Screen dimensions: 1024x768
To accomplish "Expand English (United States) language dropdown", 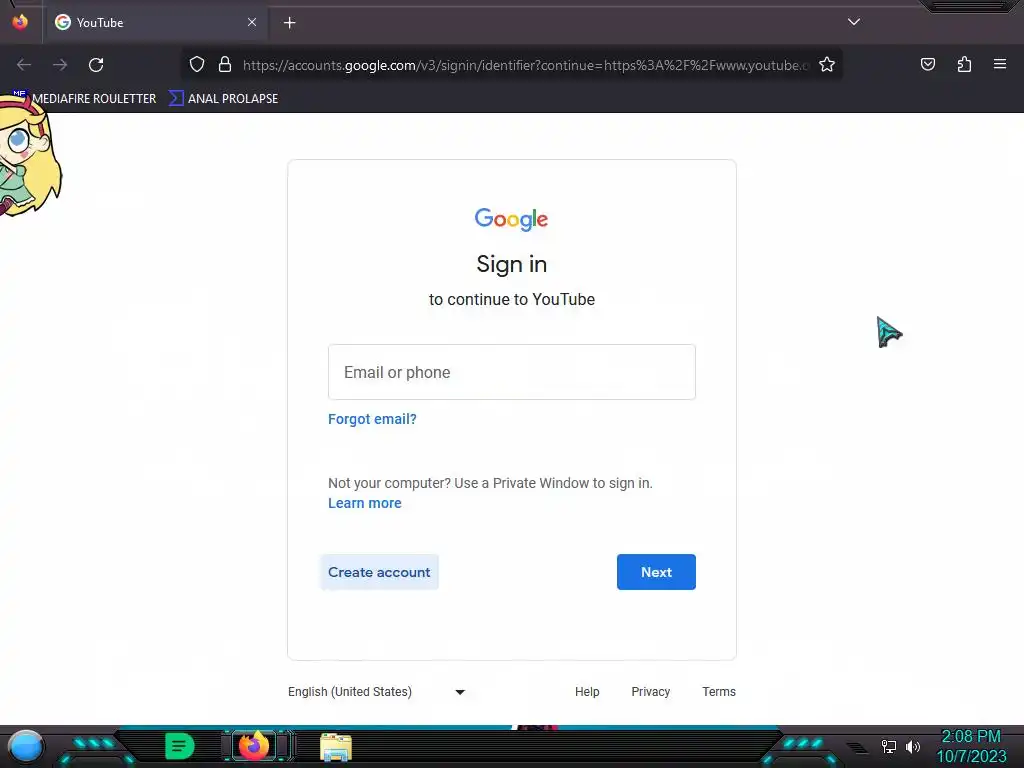I will (x=376, y=692).
